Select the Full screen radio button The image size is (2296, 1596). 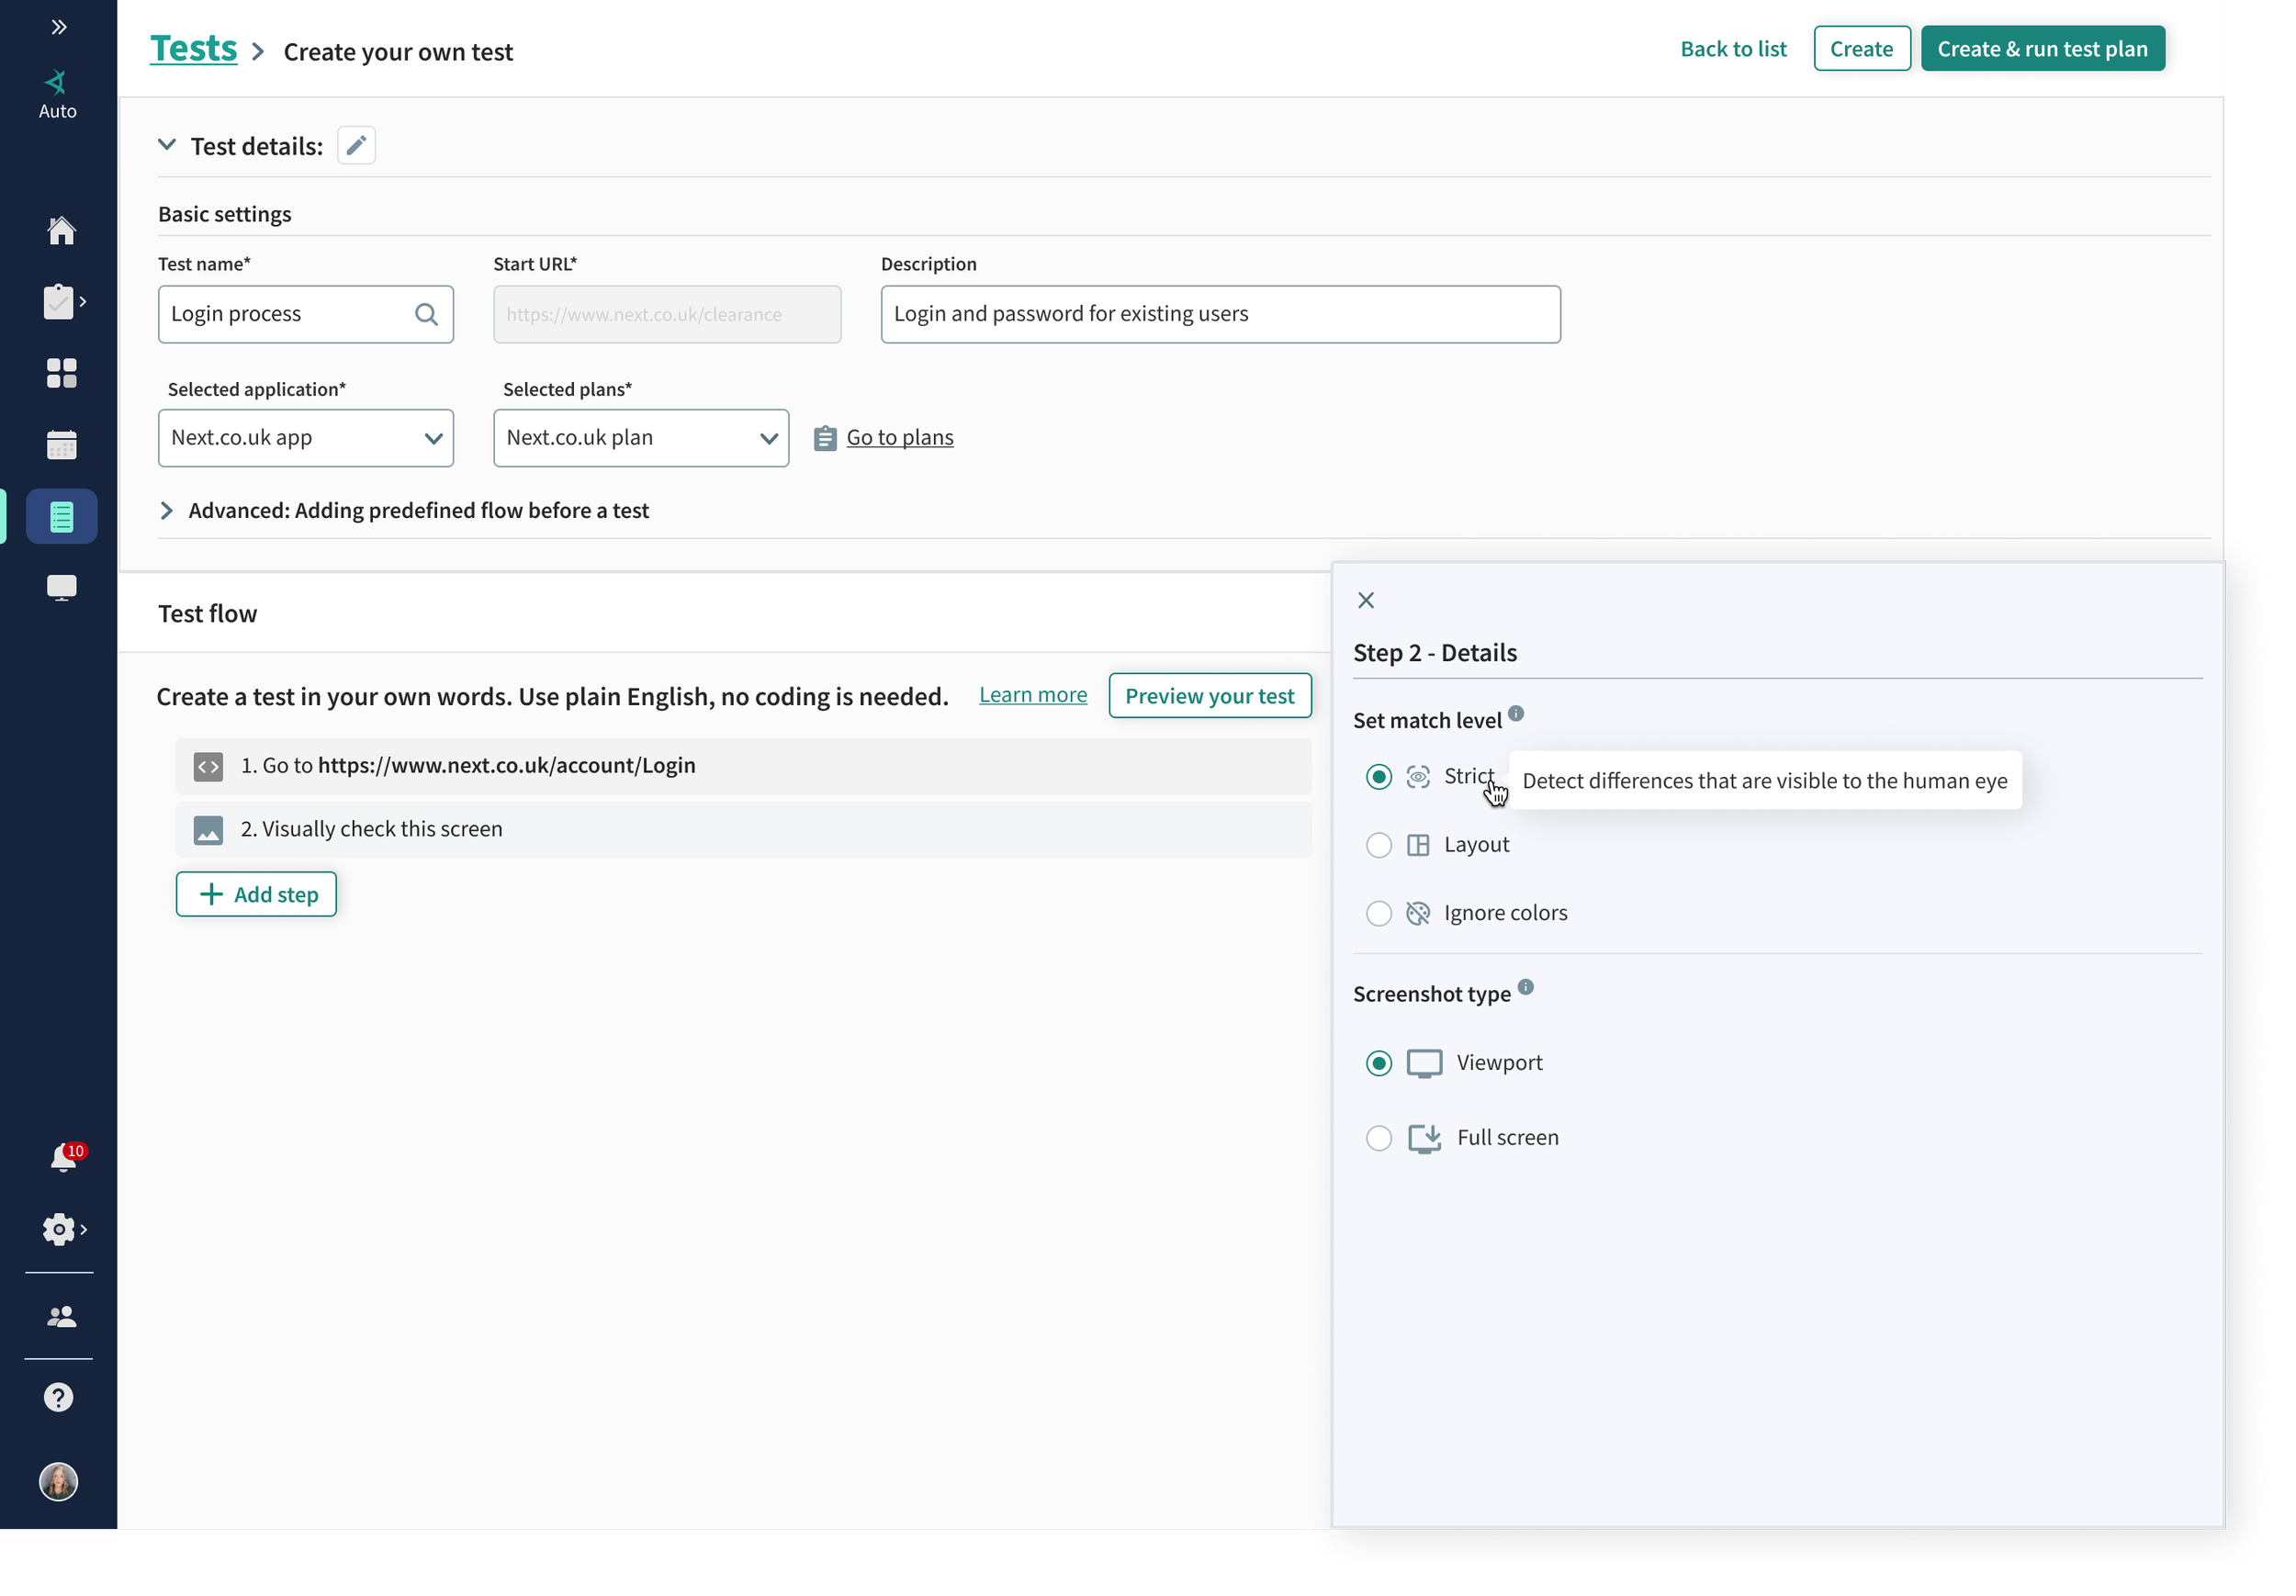click(1378, 1138)
